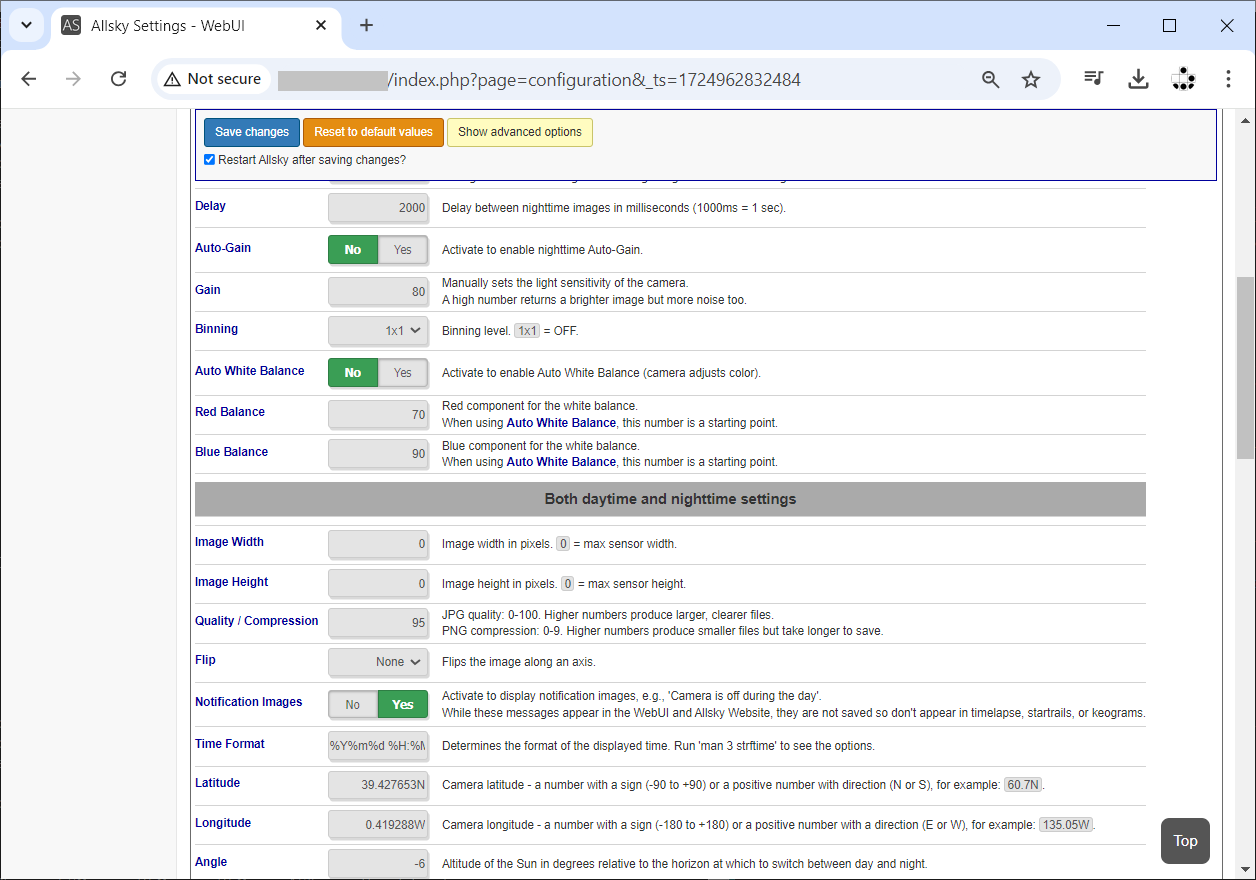The image size is (1256, 880).
Task: Click Save changes button
Action: click(x=252, y=132)
